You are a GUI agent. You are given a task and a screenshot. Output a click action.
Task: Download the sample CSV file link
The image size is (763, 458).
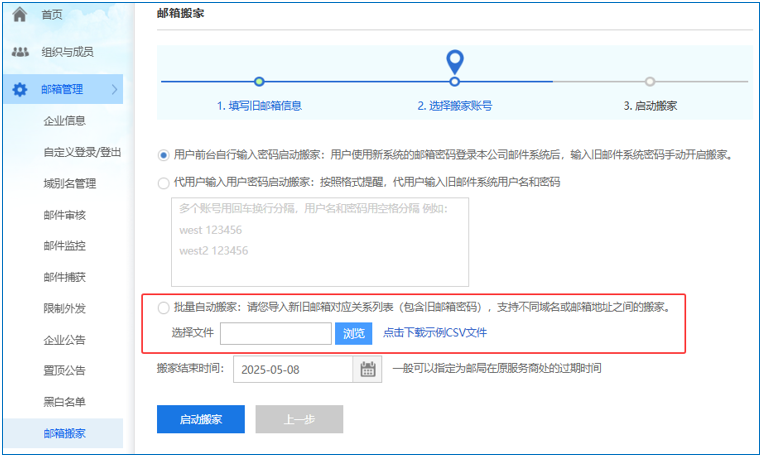[x=435, y=334]
